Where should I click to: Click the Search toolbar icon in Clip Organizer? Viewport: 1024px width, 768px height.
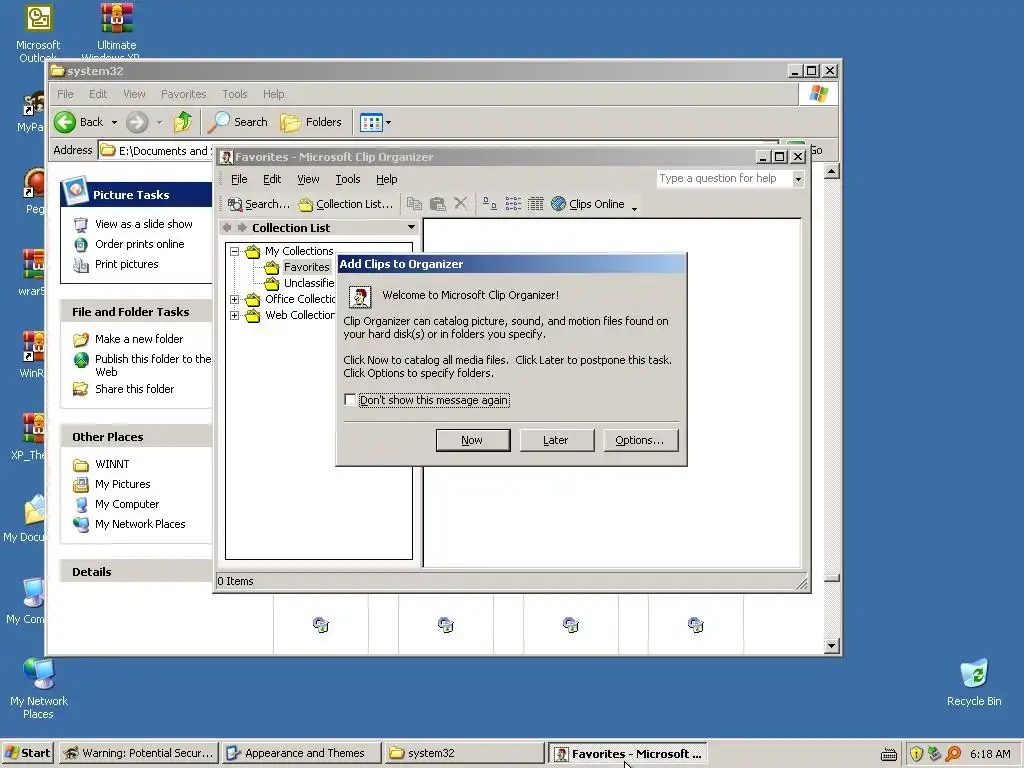point(259,204)
